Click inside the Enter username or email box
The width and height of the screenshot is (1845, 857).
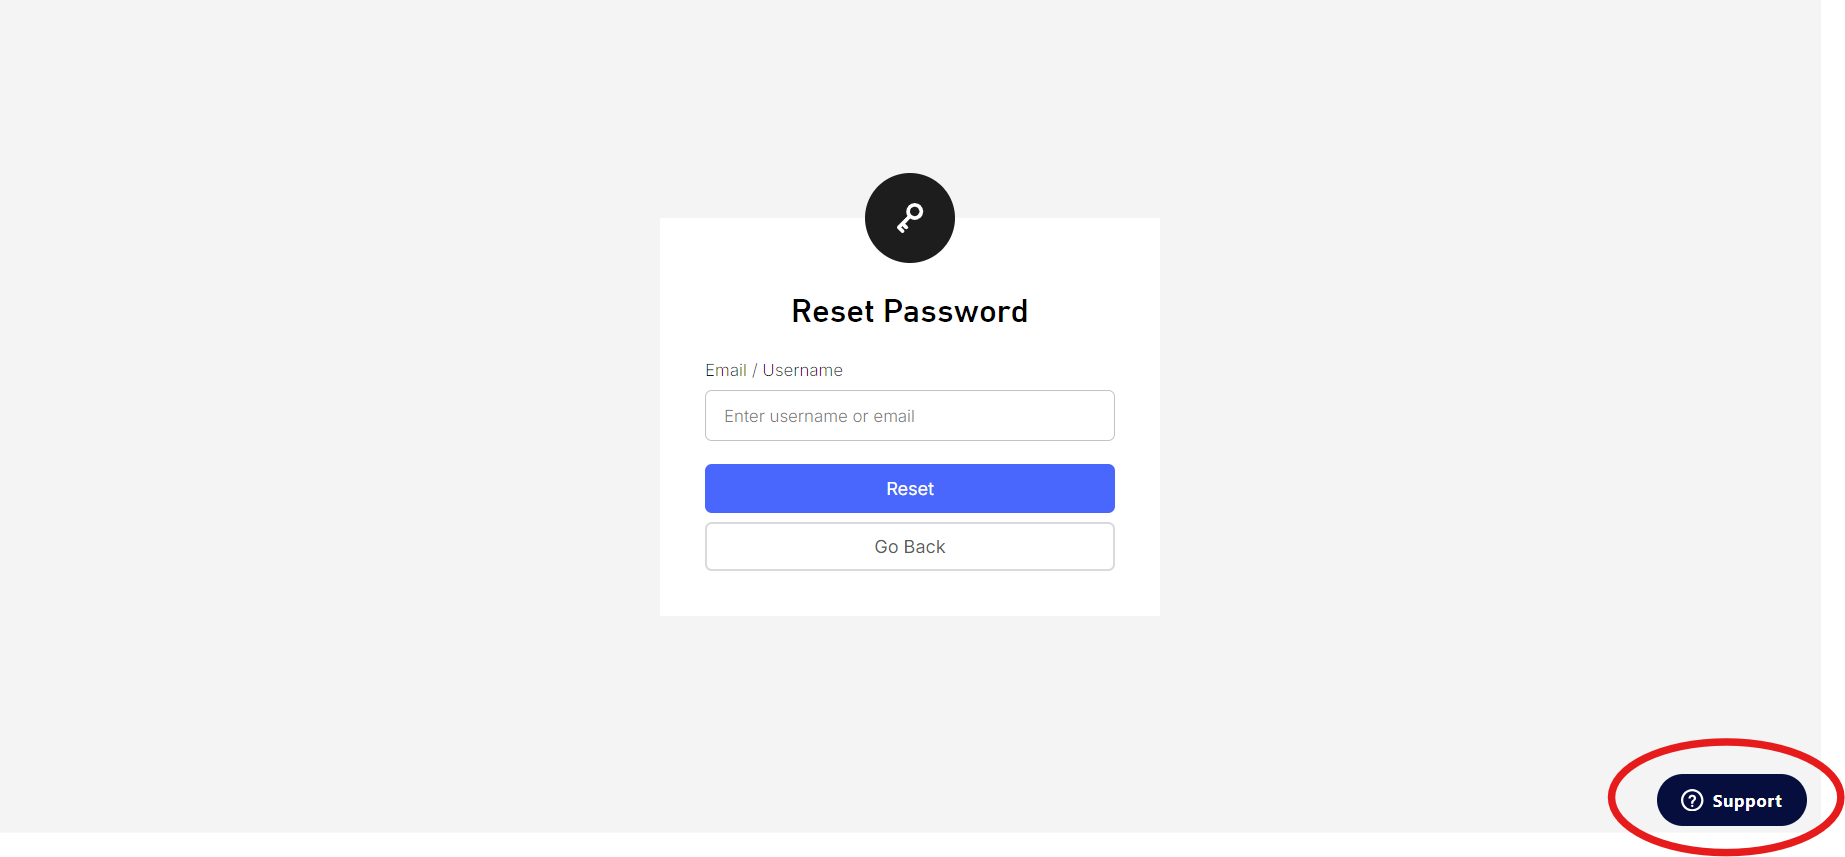[x=909, y=415]
